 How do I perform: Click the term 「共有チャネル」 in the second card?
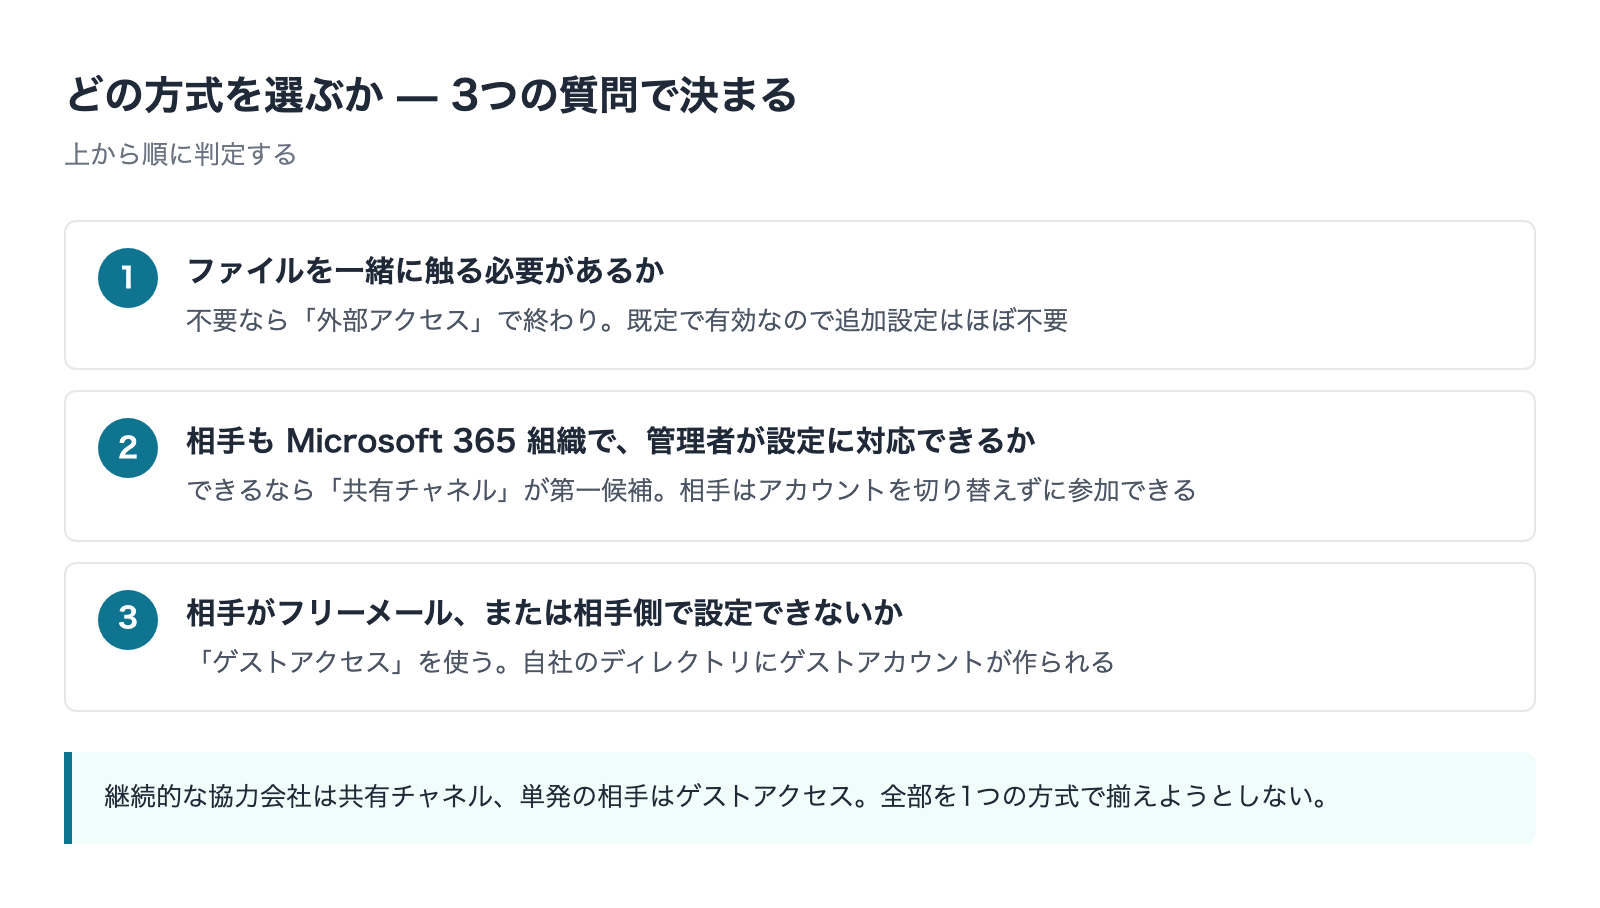pyautogui.click(x=420, y=490)
